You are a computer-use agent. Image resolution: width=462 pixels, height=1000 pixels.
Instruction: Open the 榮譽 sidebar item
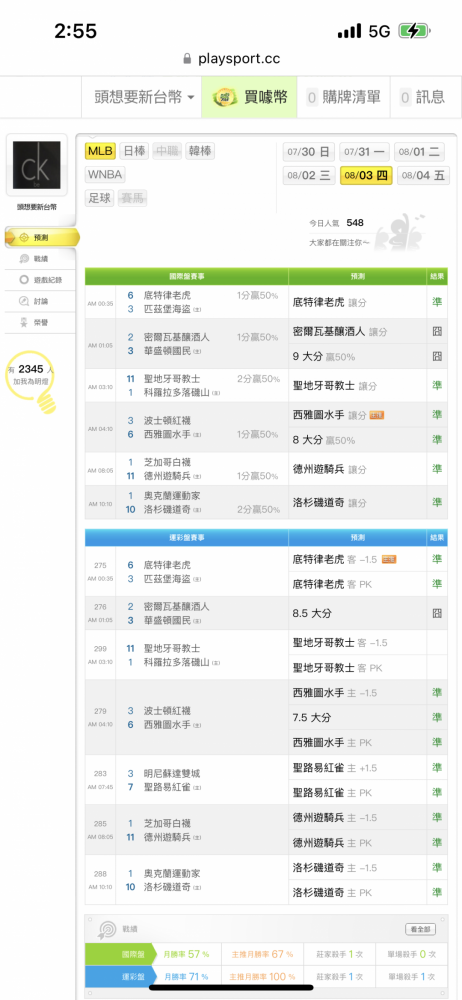point(38,323)
